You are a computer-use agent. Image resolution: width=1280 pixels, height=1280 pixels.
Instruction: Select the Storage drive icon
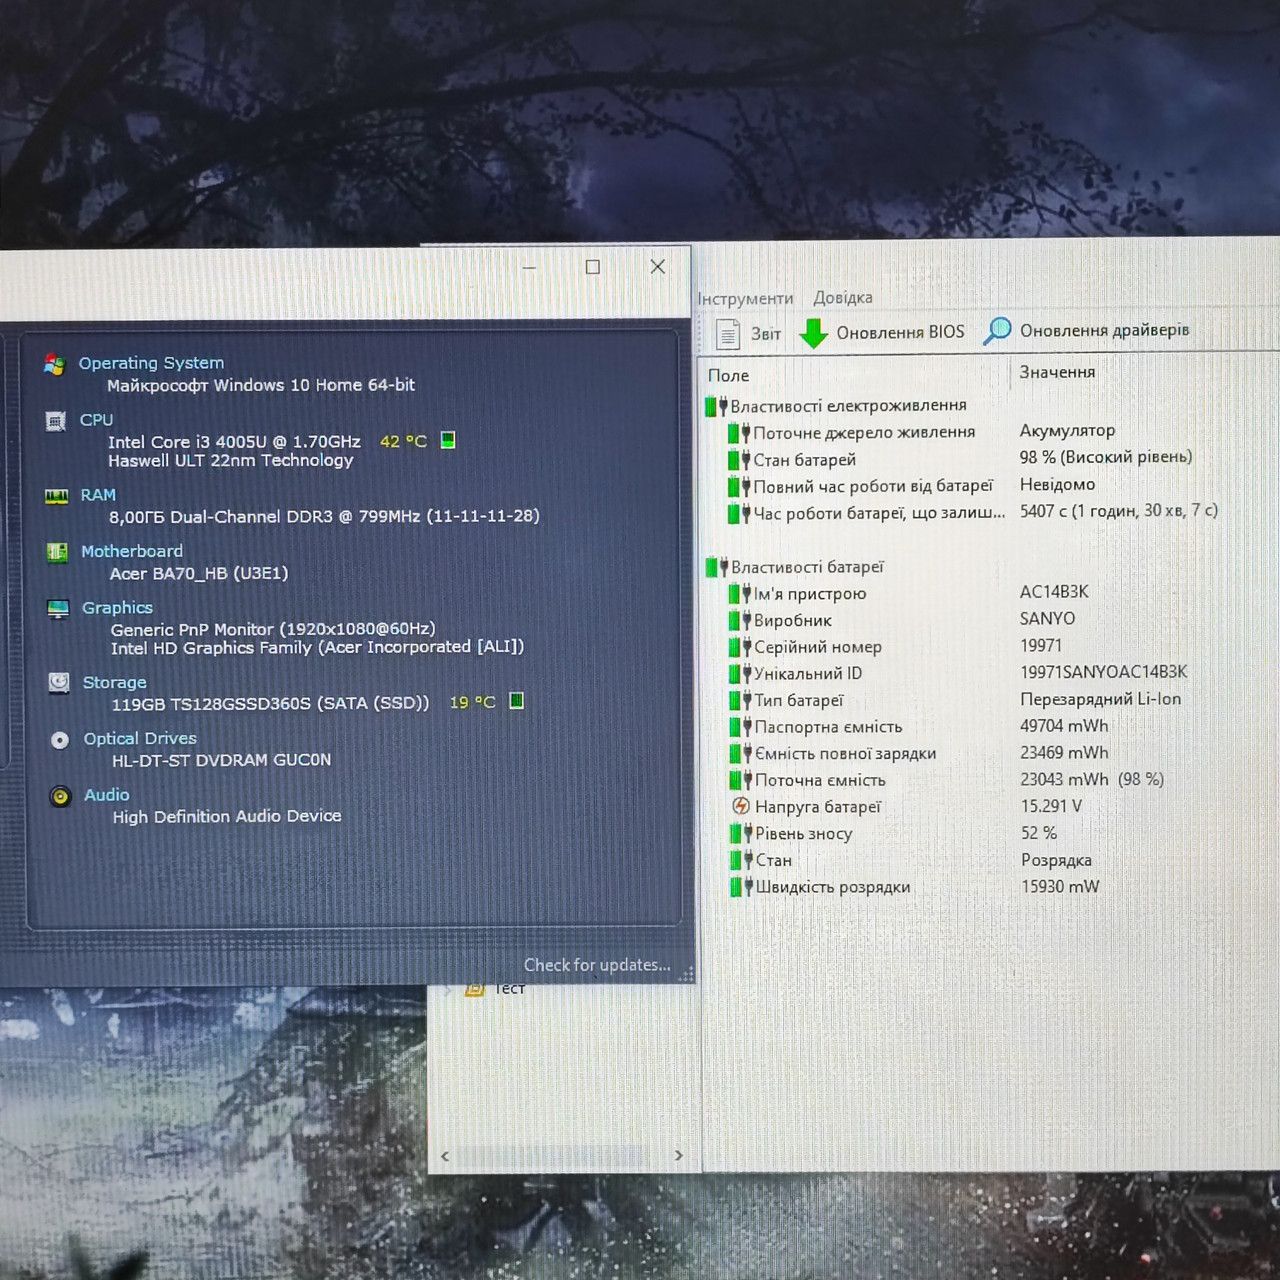pos(60,683)
